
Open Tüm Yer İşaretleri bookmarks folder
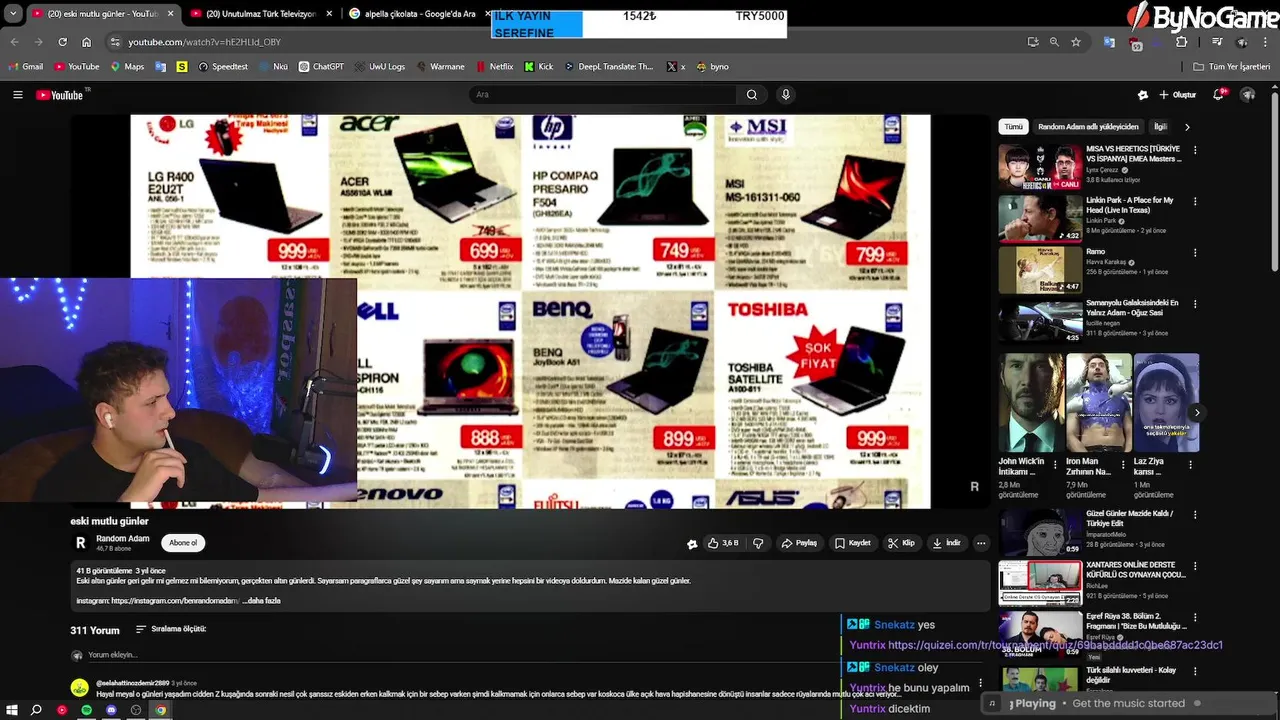pyautogui.click(x=1232, y=67)
